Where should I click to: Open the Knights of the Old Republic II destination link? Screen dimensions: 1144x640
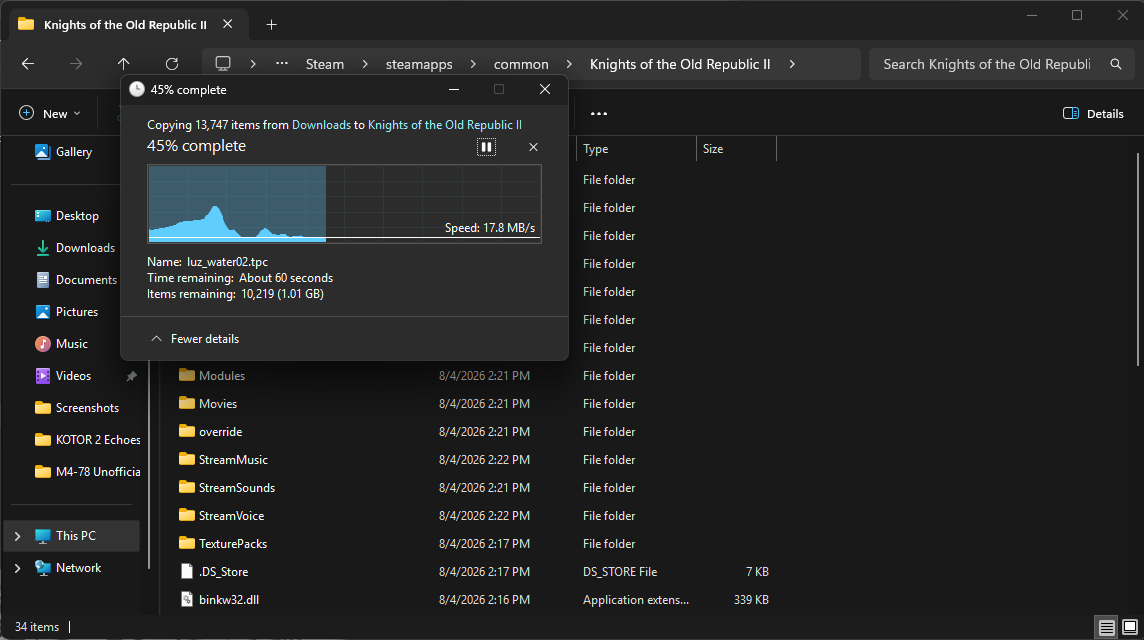[x=444, y=125]
